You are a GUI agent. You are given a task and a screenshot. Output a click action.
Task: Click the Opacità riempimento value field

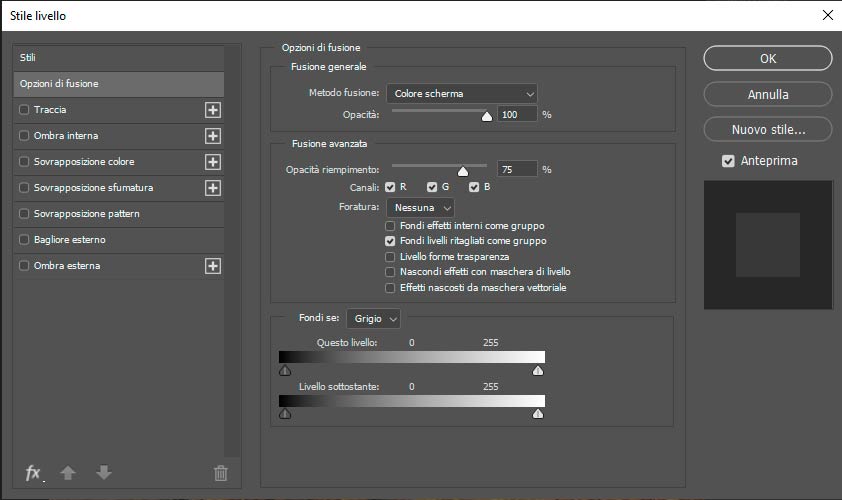[x=517, y=169]
